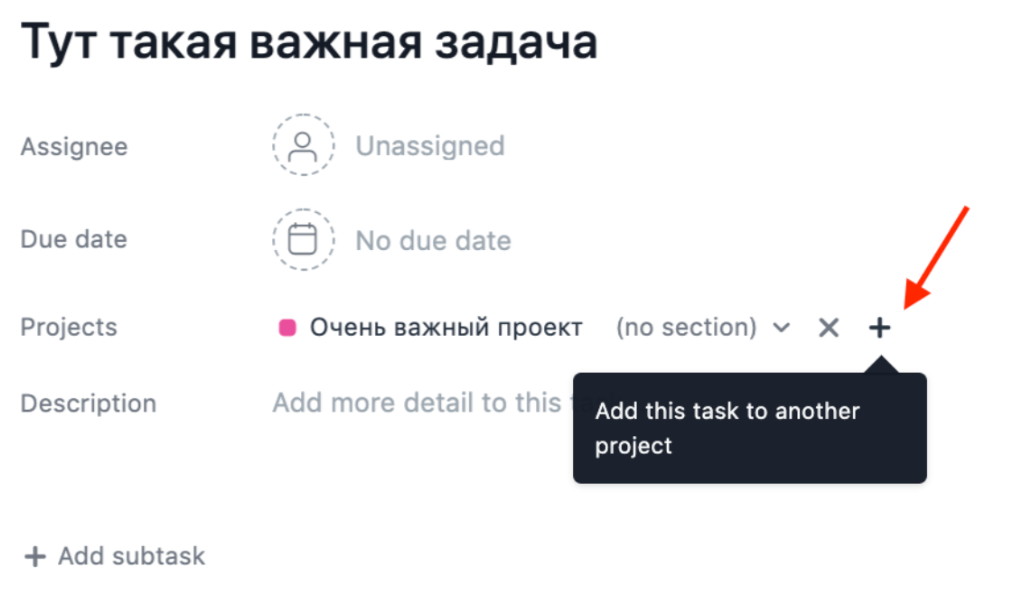Click the "Projects" field label
This screenshot has width=1016, height=599.
69,327
